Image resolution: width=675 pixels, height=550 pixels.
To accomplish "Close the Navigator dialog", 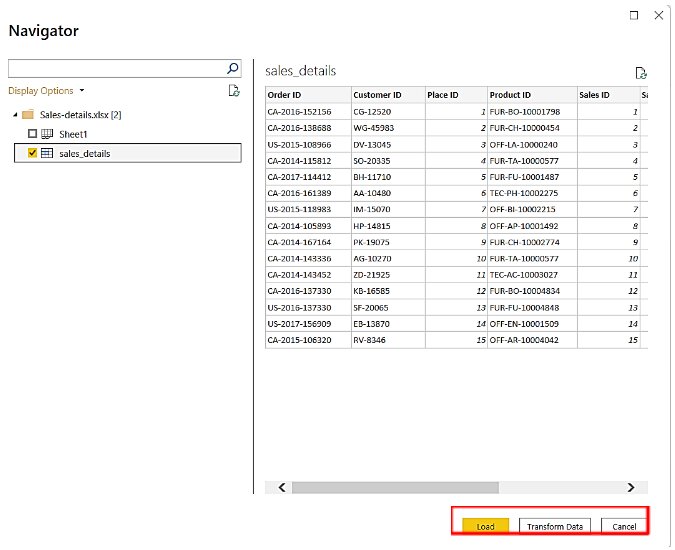I will [x=658, y=15].
